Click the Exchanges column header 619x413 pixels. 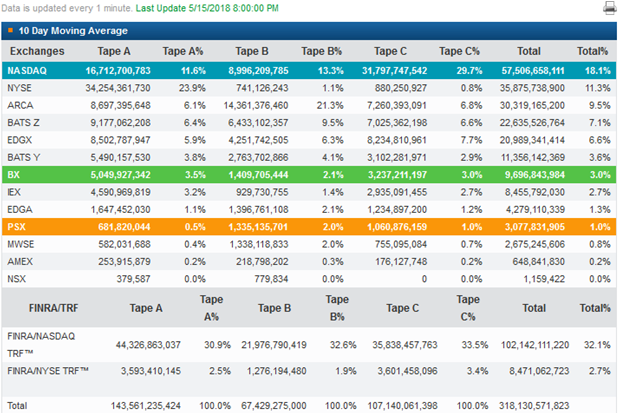click(37, 51)
